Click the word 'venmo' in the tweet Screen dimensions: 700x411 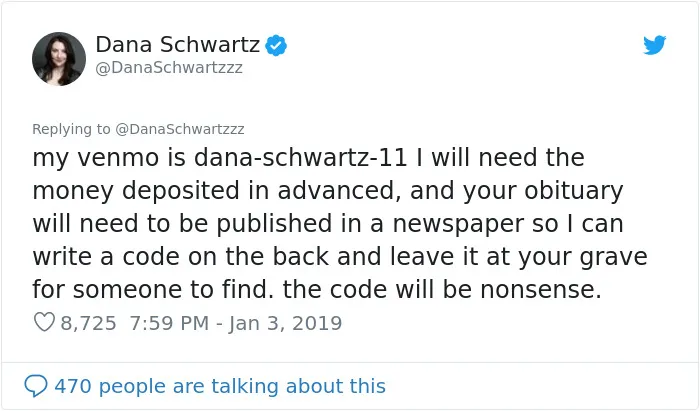(x=118, y=158)
